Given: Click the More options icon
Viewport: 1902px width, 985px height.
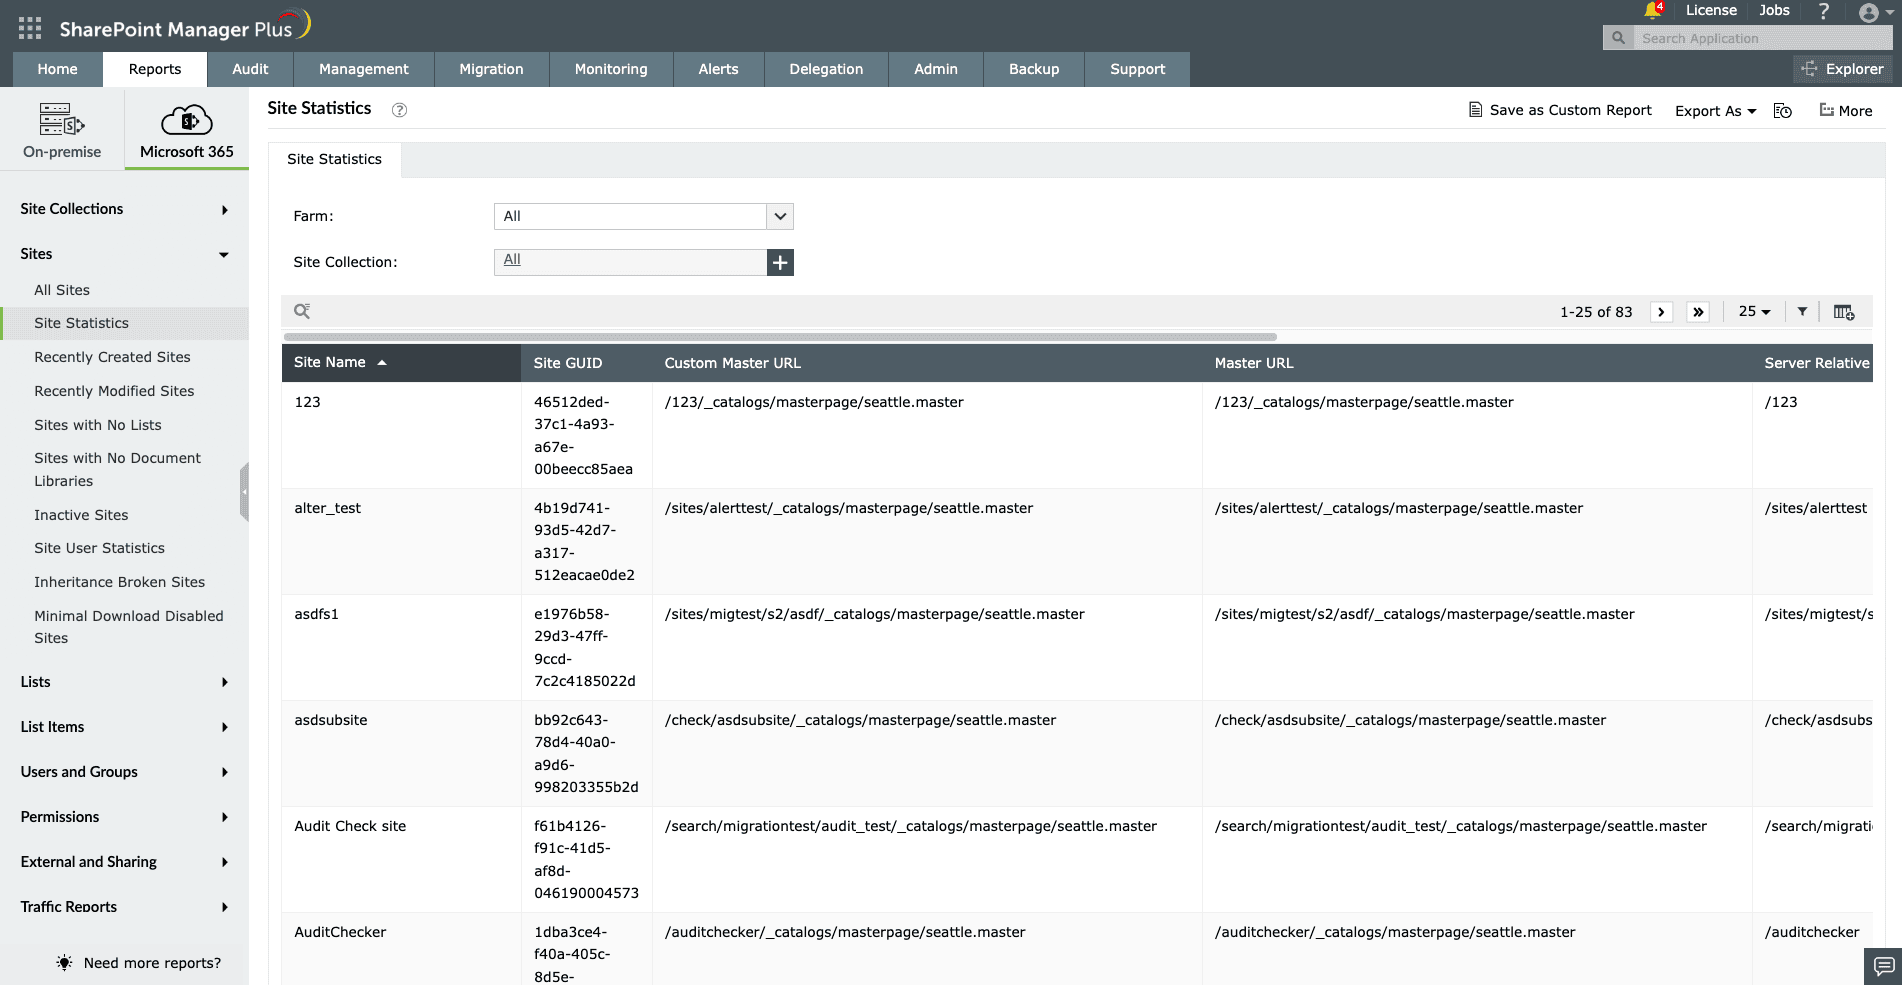Looking at the screenshot, I should coord(1846,110).
